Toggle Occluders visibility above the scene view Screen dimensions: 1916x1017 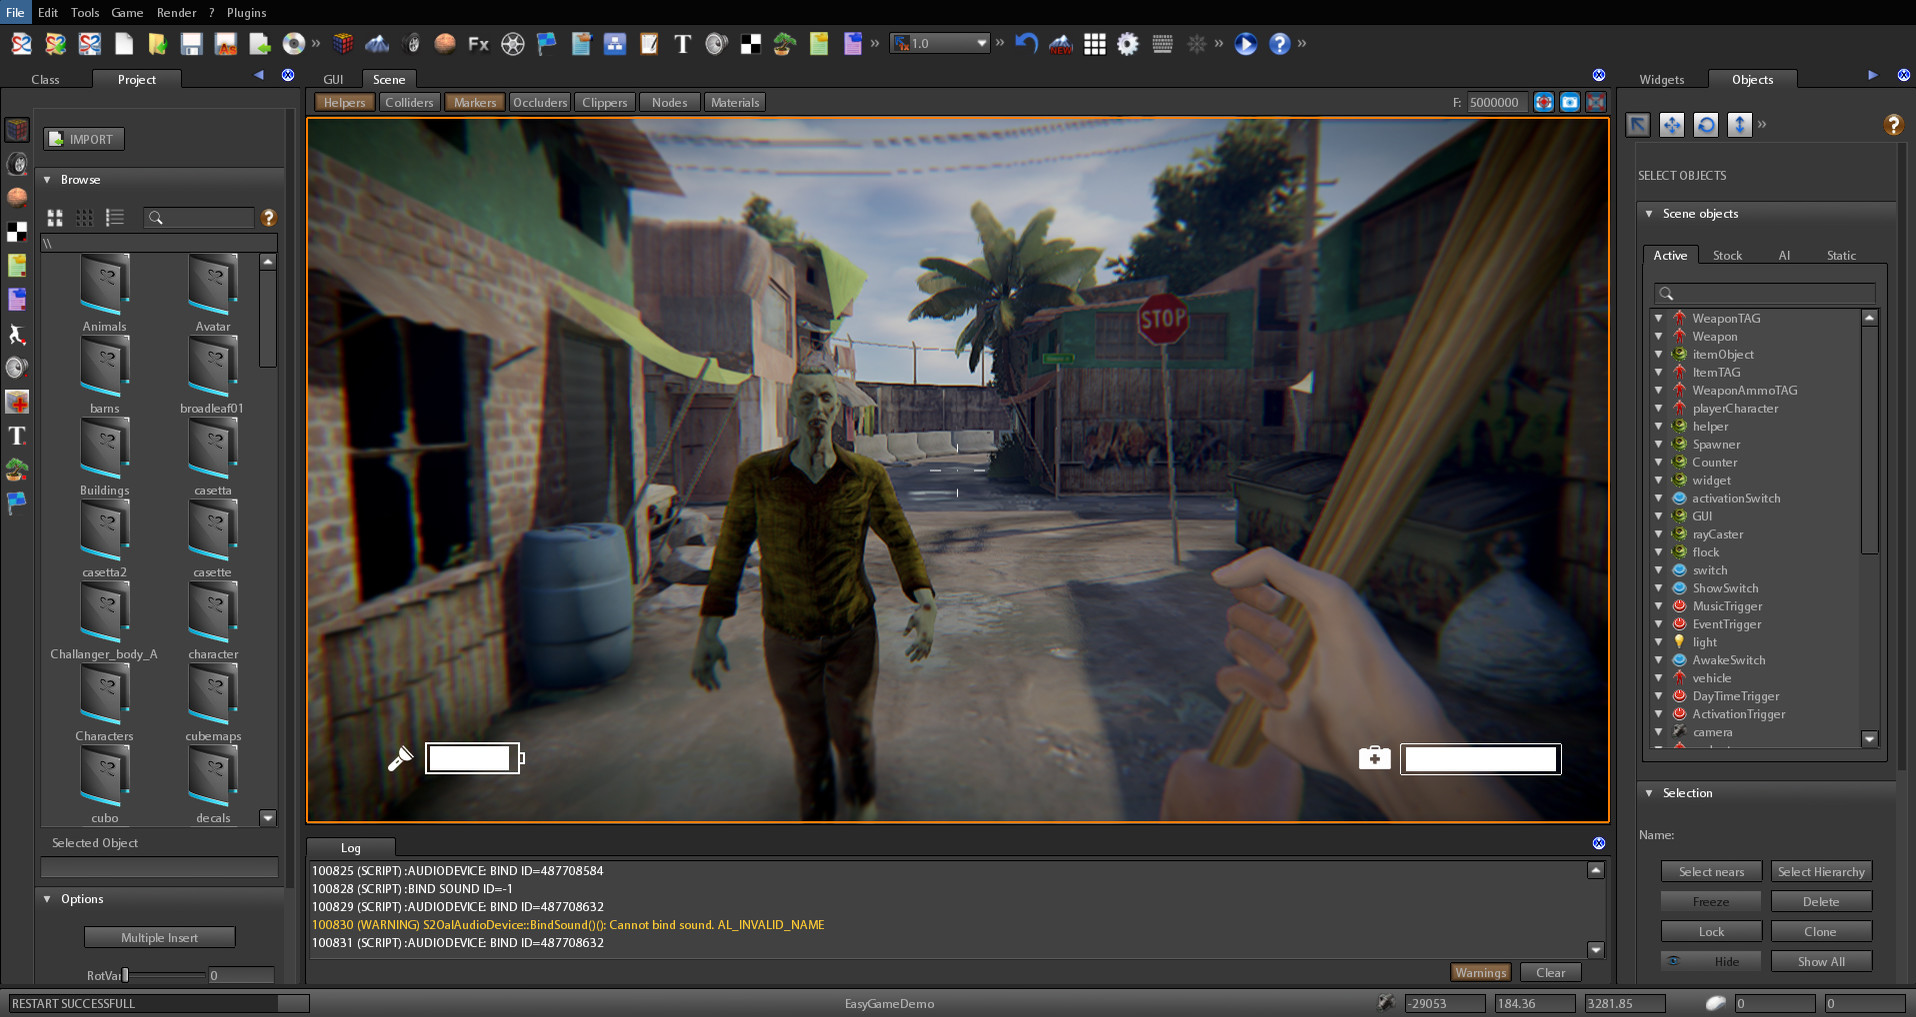coord(540,102)
